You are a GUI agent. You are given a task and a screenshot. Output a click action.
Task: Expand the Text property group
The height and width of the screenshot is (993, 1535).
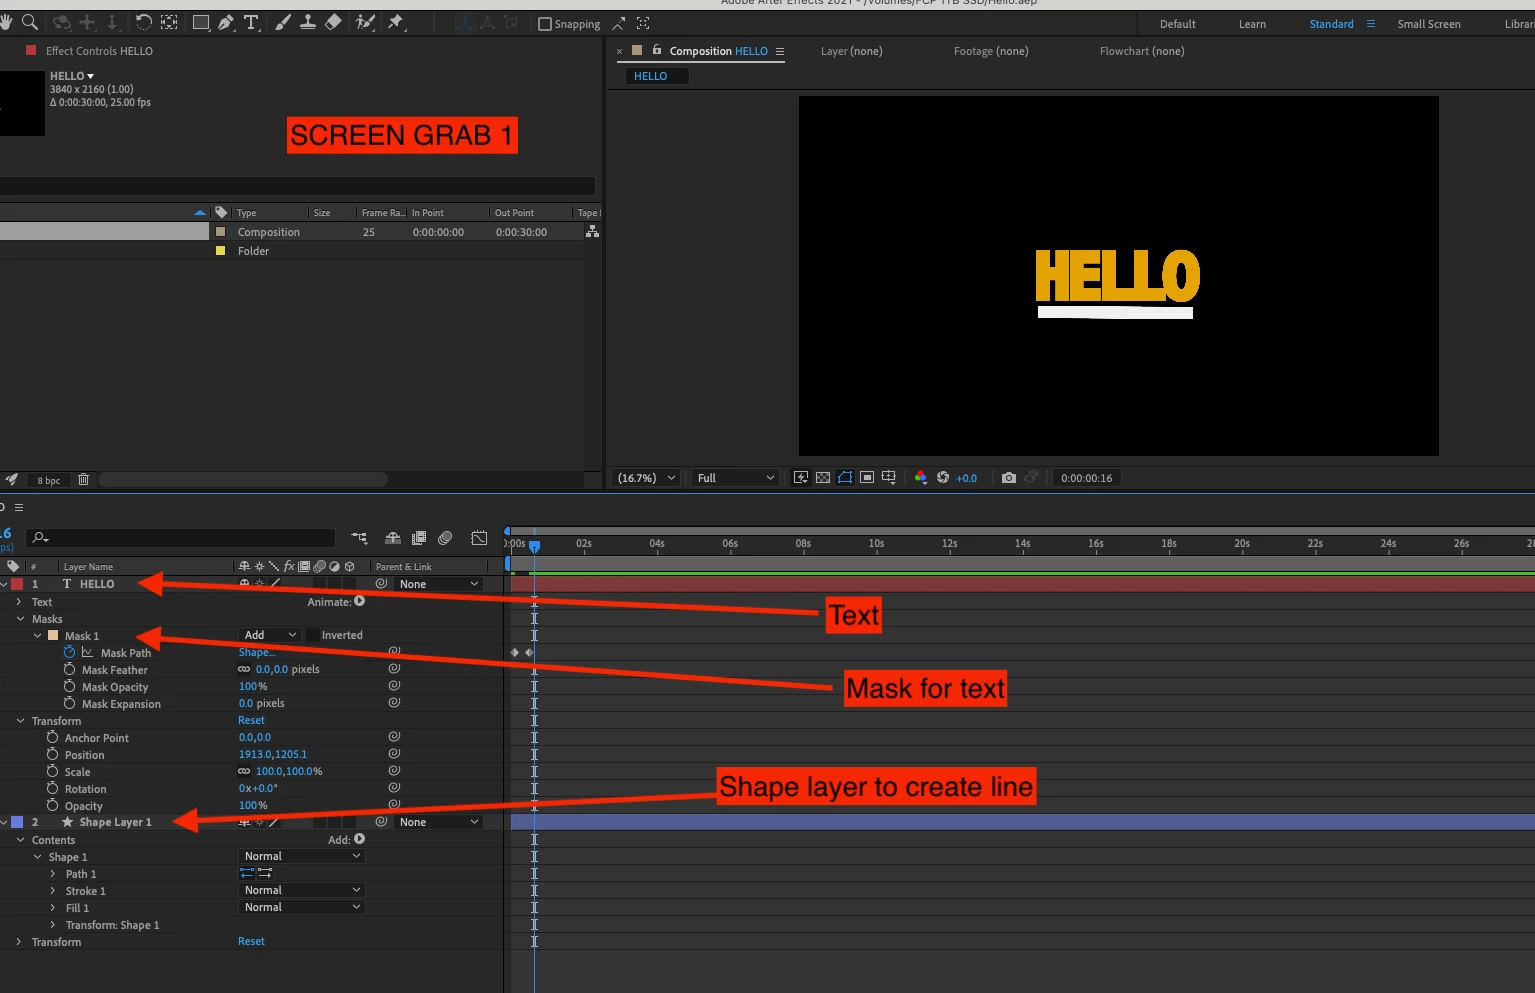click(19, 602)
